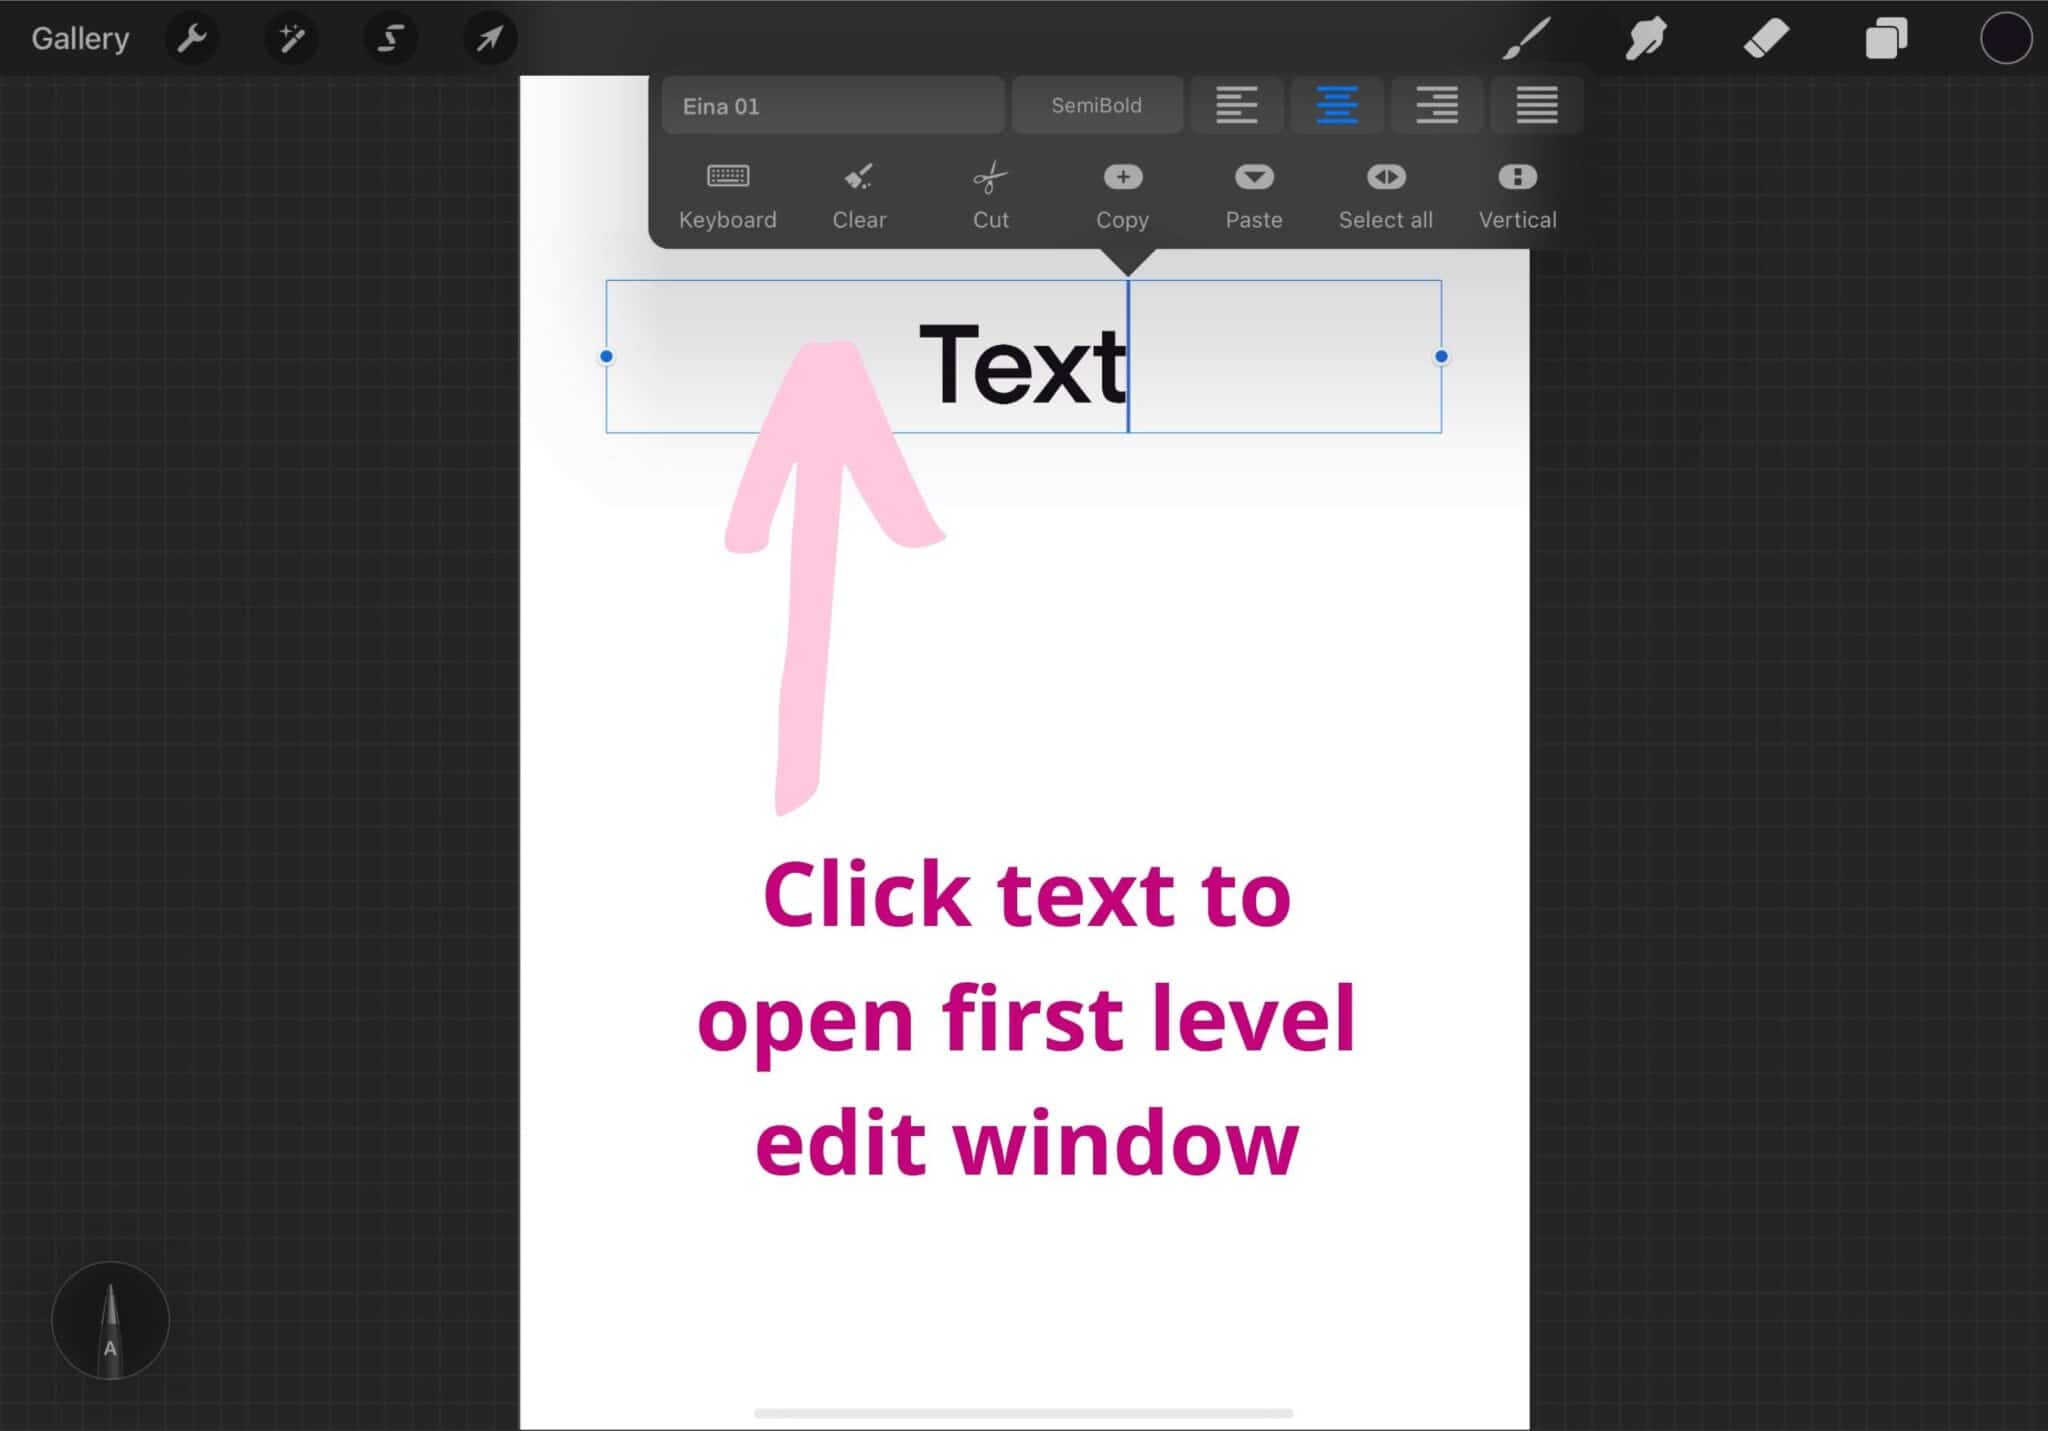Clear the text content
Image resolution: width=2048 pixels, height=1431 pixels.
(x=858, y=192)
